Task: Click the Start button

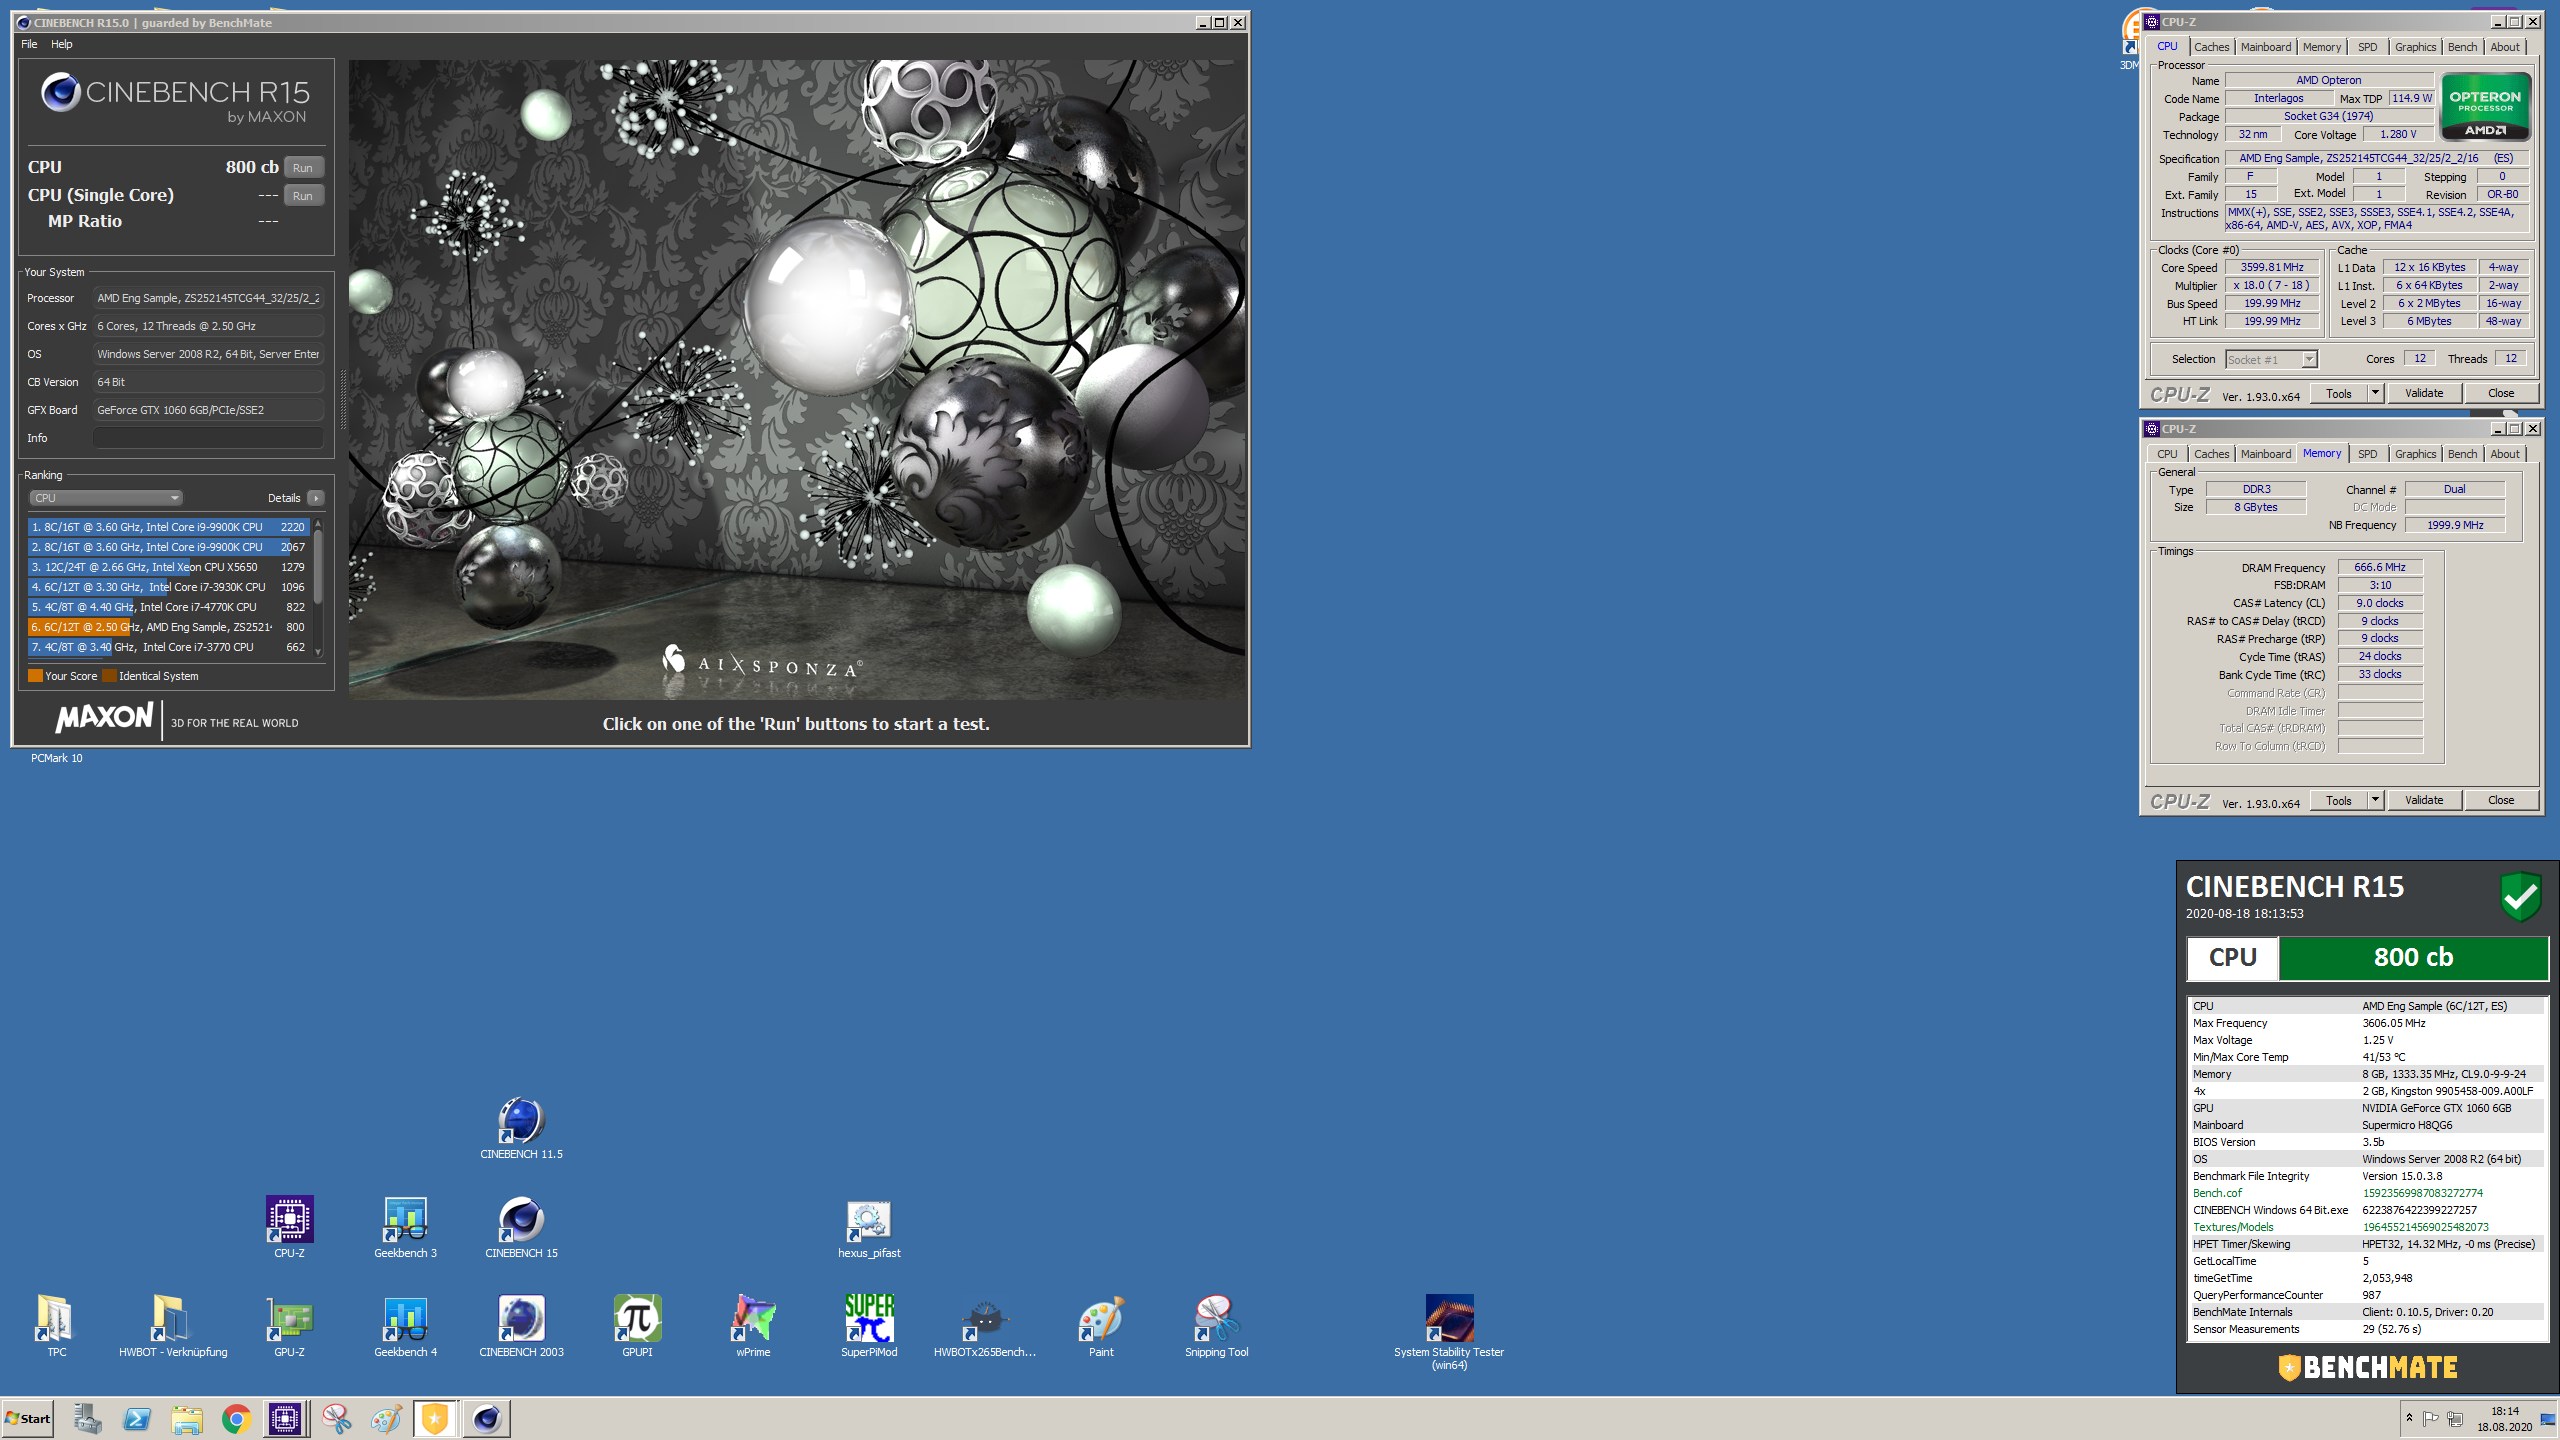Action: (x=28, y=1418)
